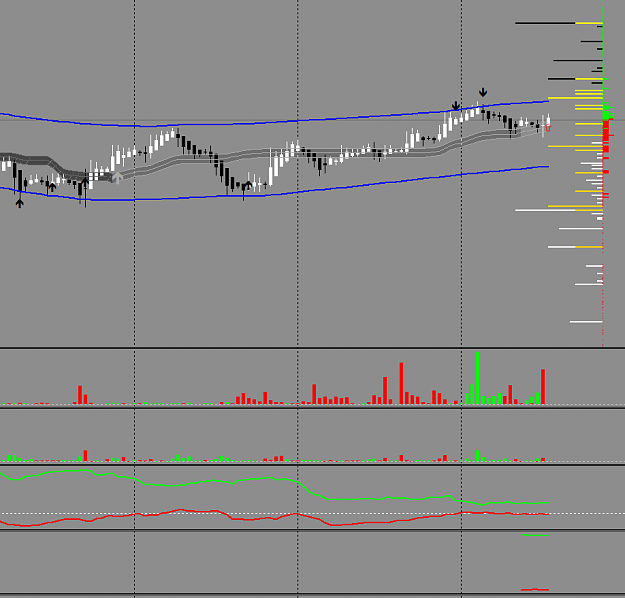
Task: Select the lowest white horizontal level line
Action: (x=586, y=322)
